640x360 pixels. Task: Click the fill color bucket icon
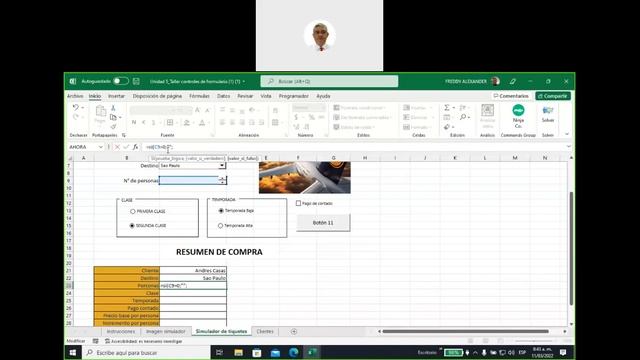click(187, 122)
